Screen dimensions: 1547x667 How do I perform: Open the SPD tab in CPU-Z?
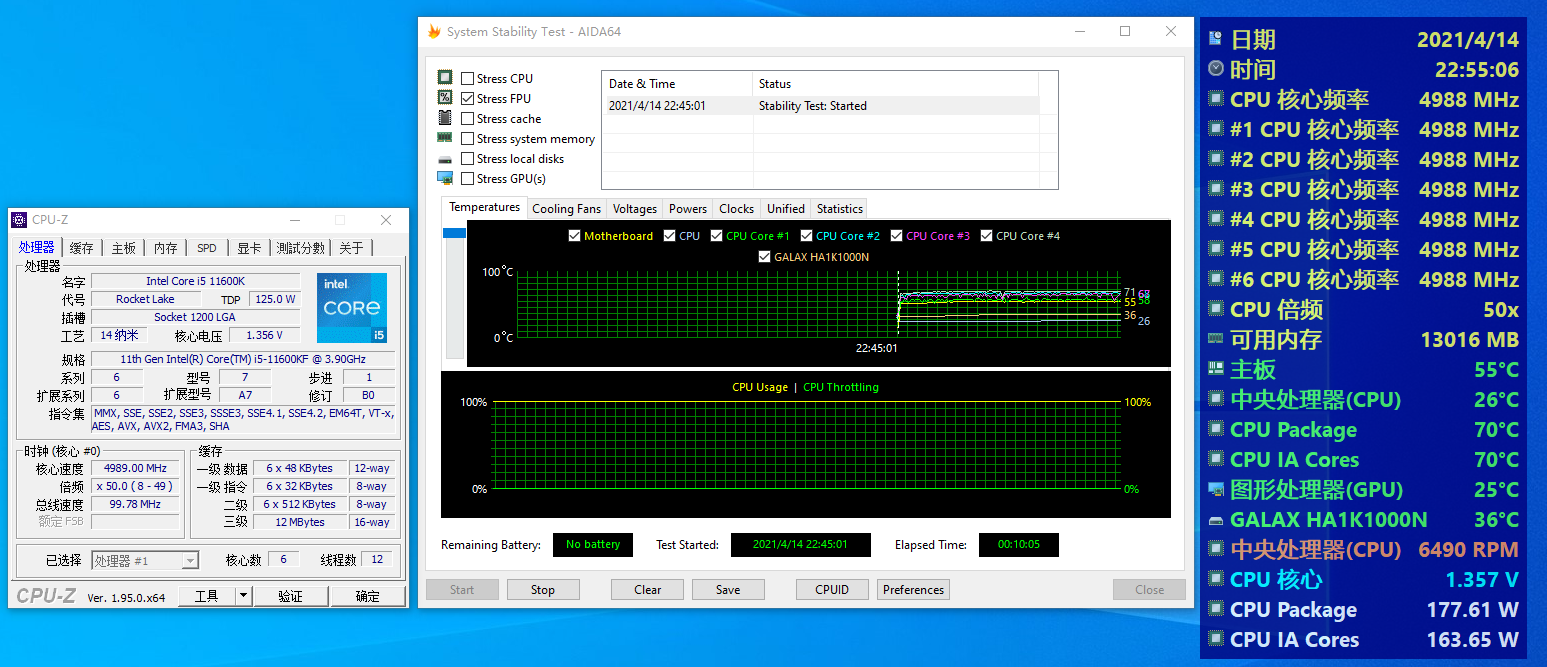coord(206,248)
